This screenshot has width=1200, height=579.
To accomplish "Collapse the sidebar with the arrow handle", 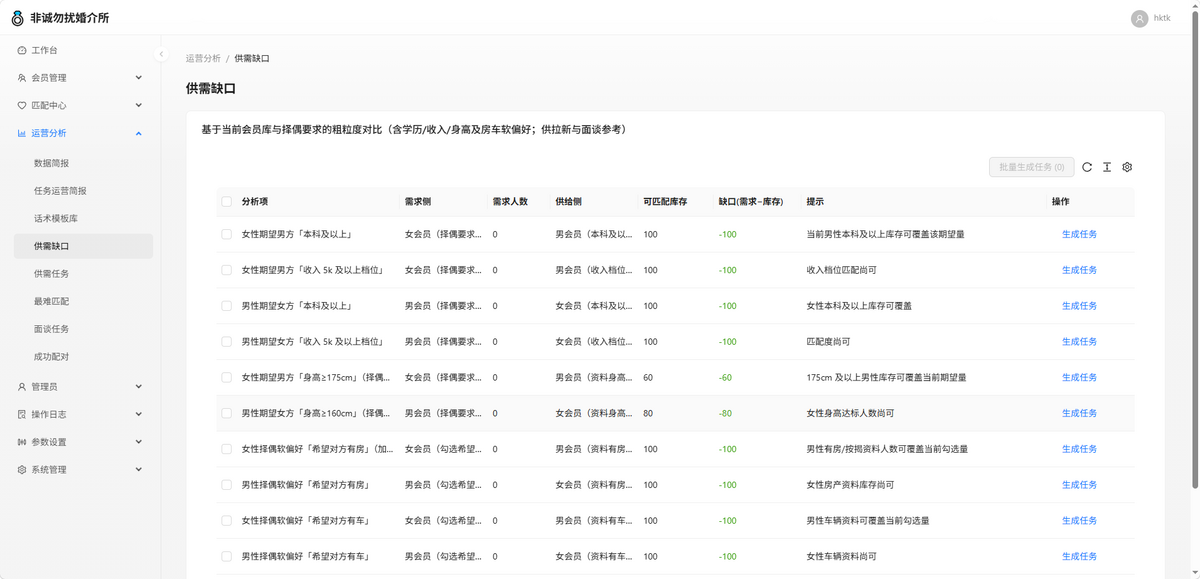I will click(161, 54).
